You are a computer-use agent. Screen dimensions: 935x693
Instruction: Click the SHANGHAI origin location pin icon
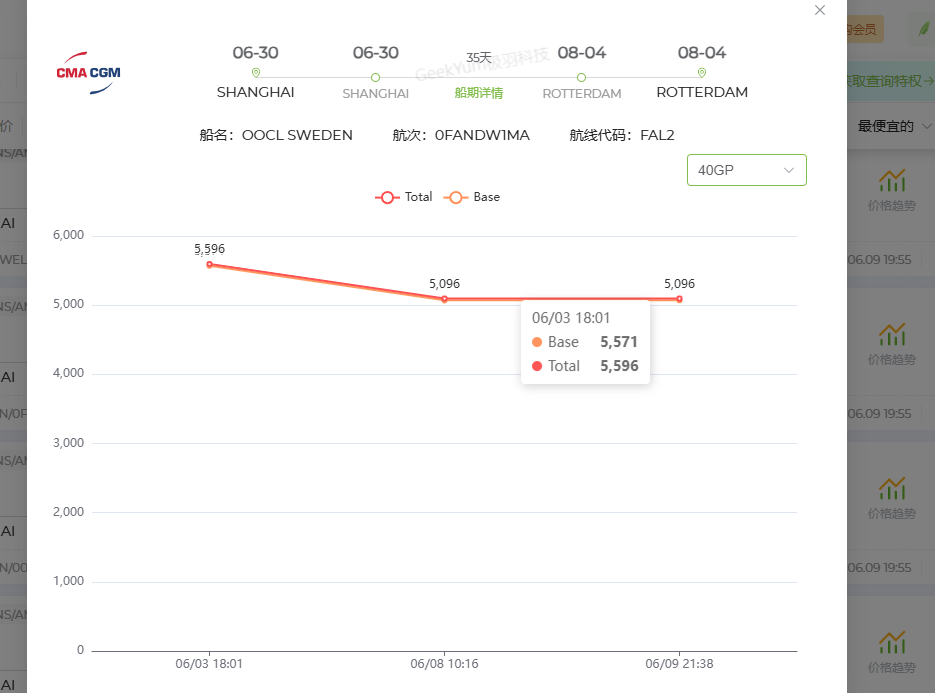tap(256, 73)
